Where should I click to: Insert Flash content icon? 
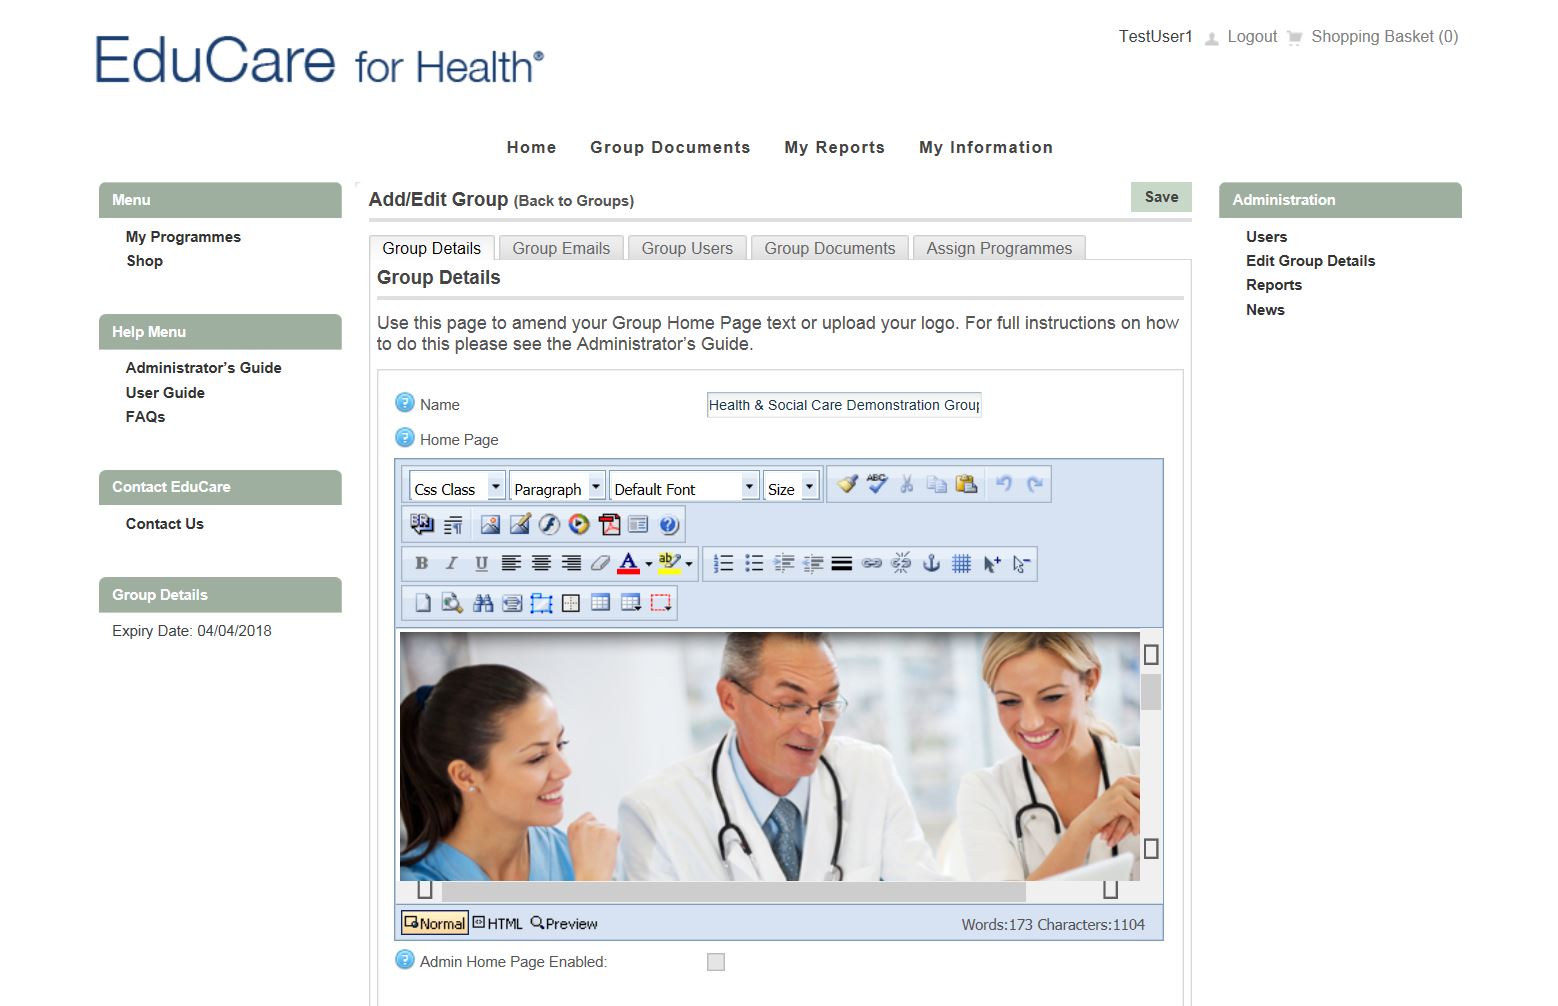point(549,524)
